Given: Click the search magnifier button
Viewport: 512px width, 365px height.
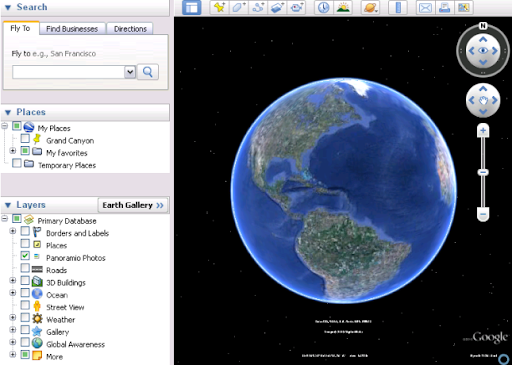Looking at the screenshot, I should pos(148,72).
